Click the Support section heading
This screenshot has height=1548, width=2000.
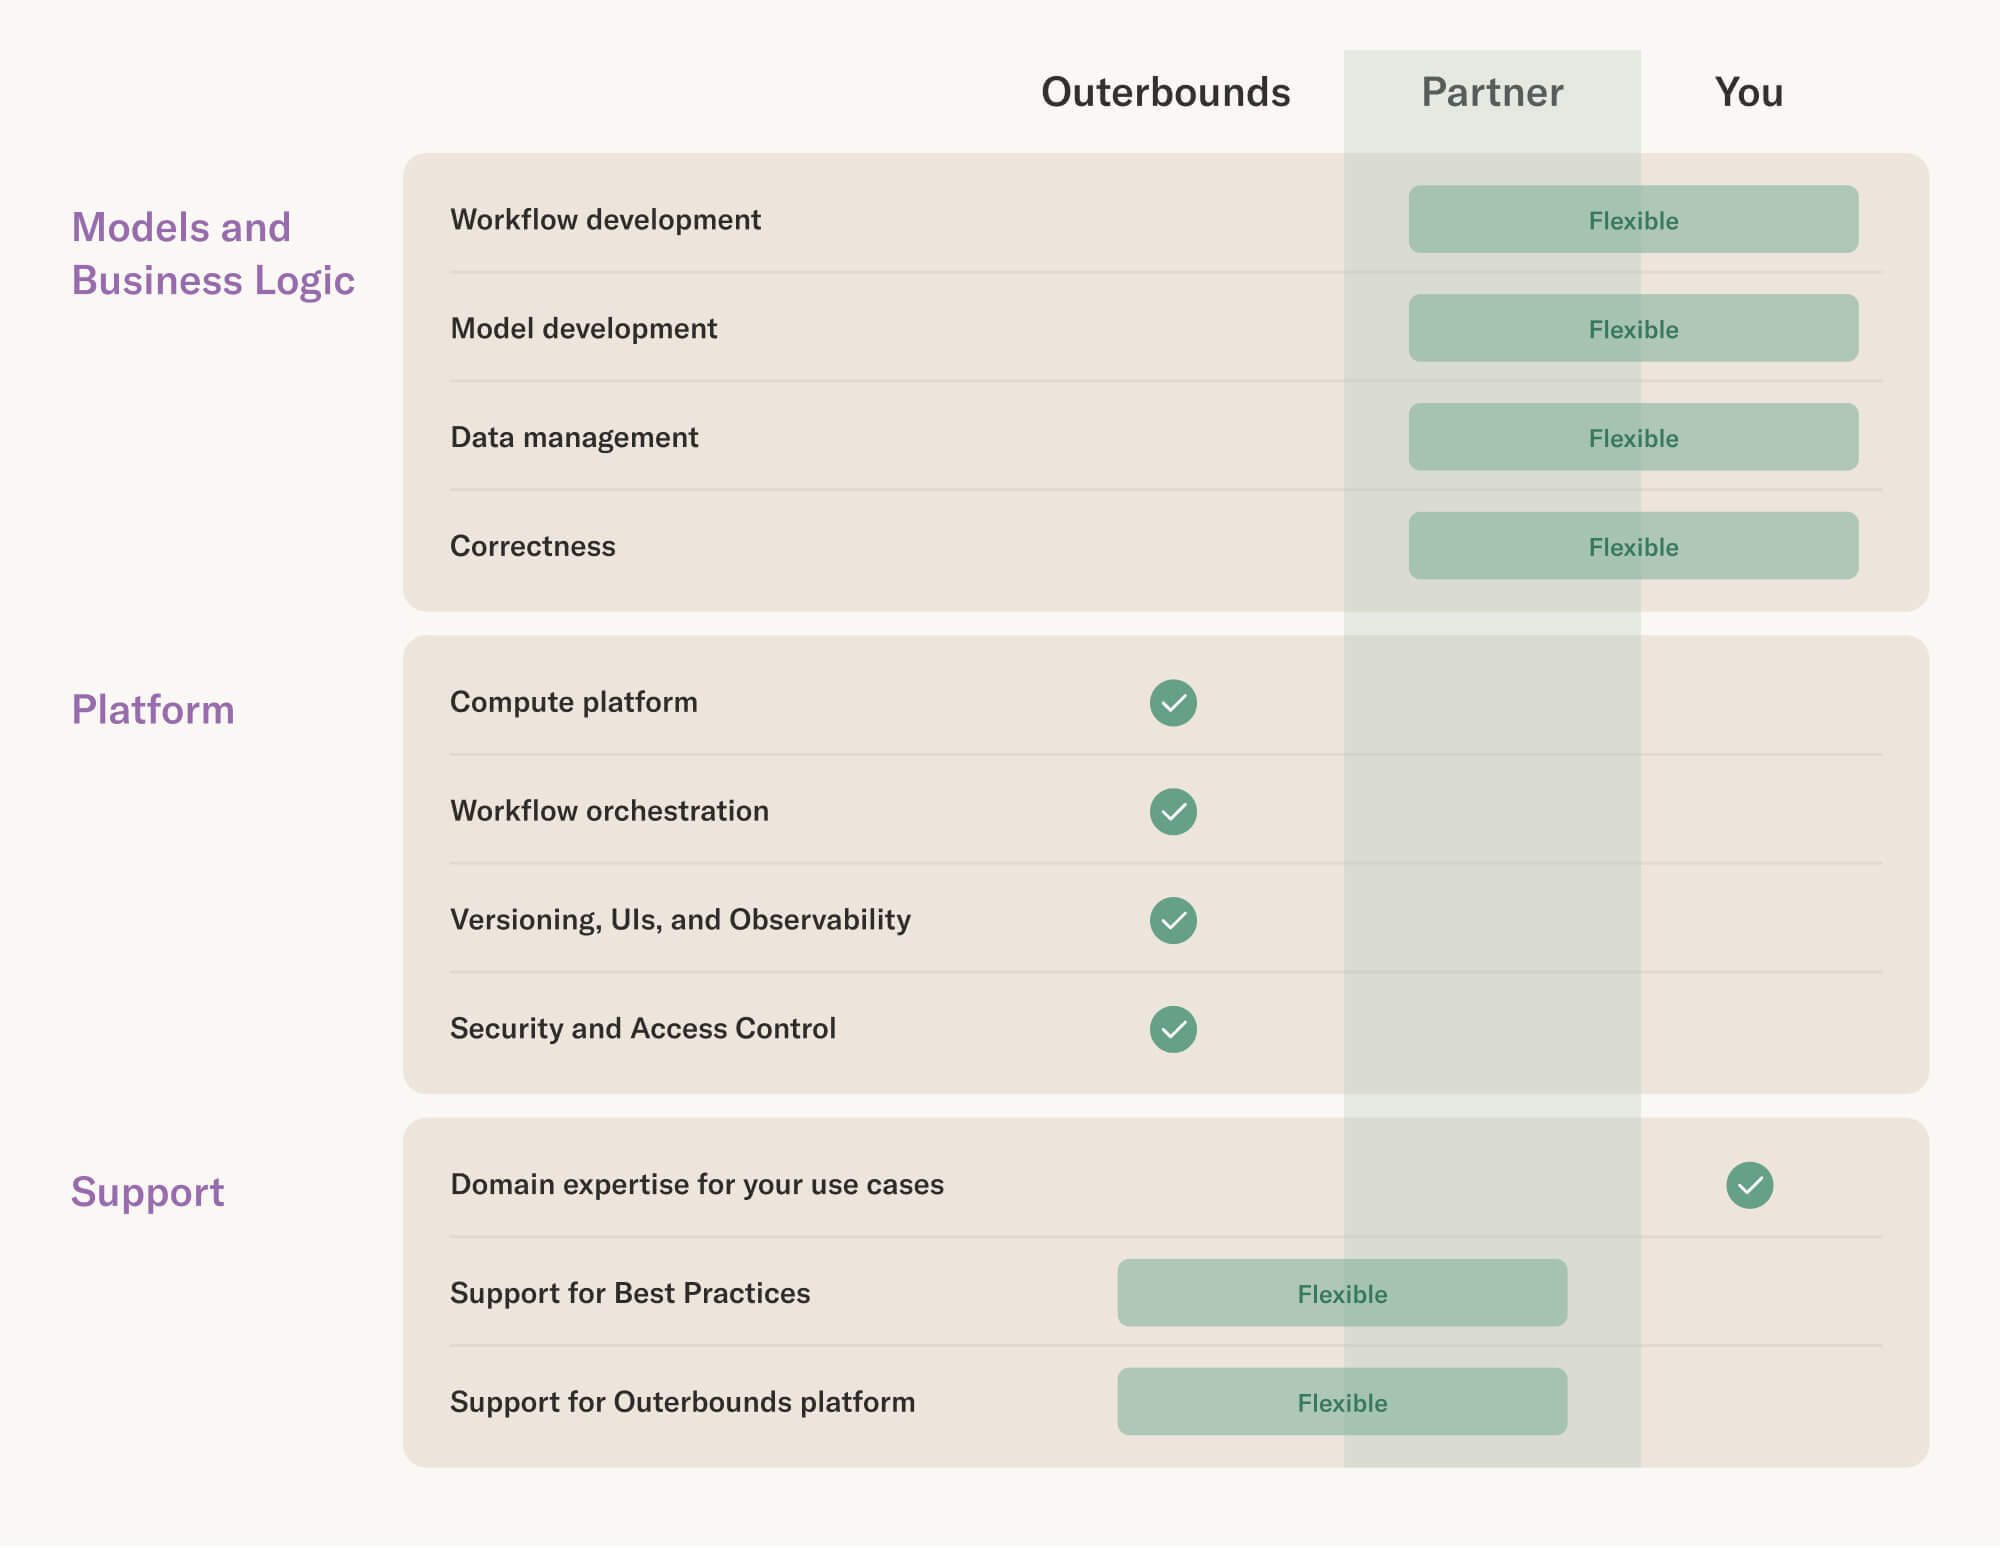[x=148, y=1192]
